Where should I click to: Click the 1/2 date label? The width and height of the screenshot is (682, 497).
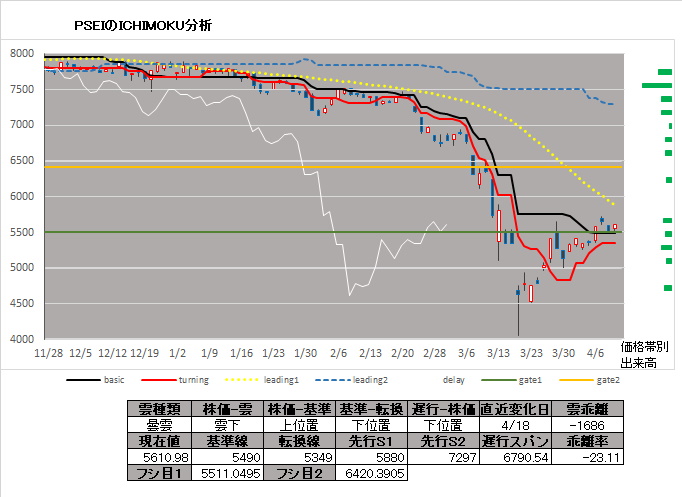point(177,353)
